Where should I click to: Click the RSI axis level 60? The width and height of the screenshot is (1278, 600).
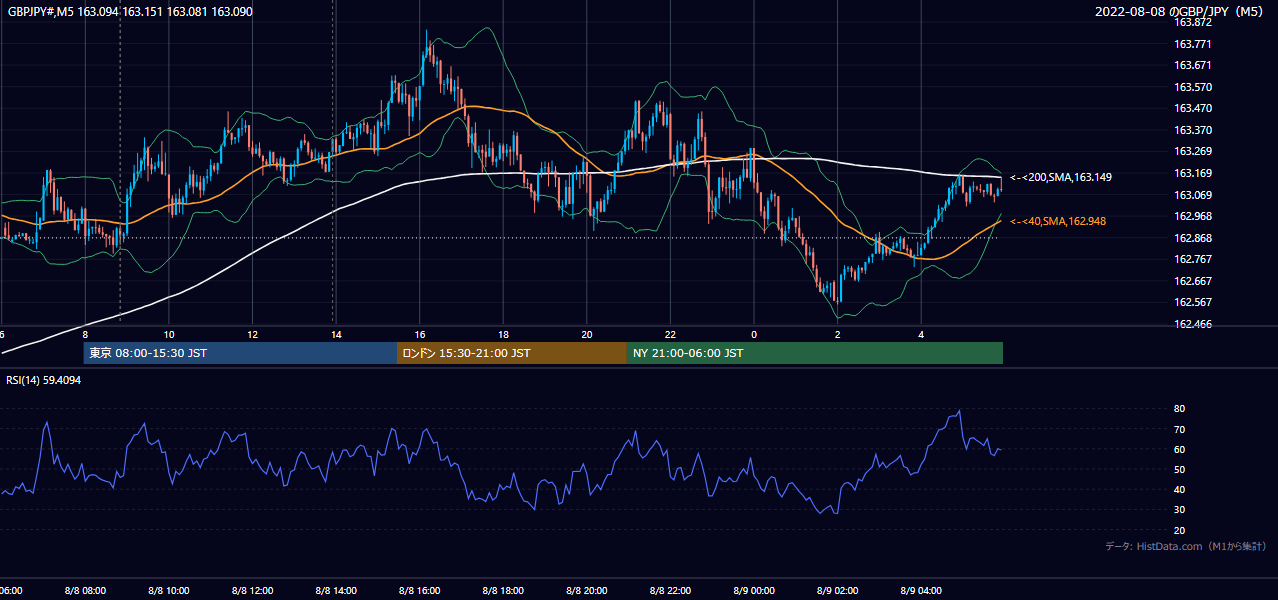(1179, 450)
